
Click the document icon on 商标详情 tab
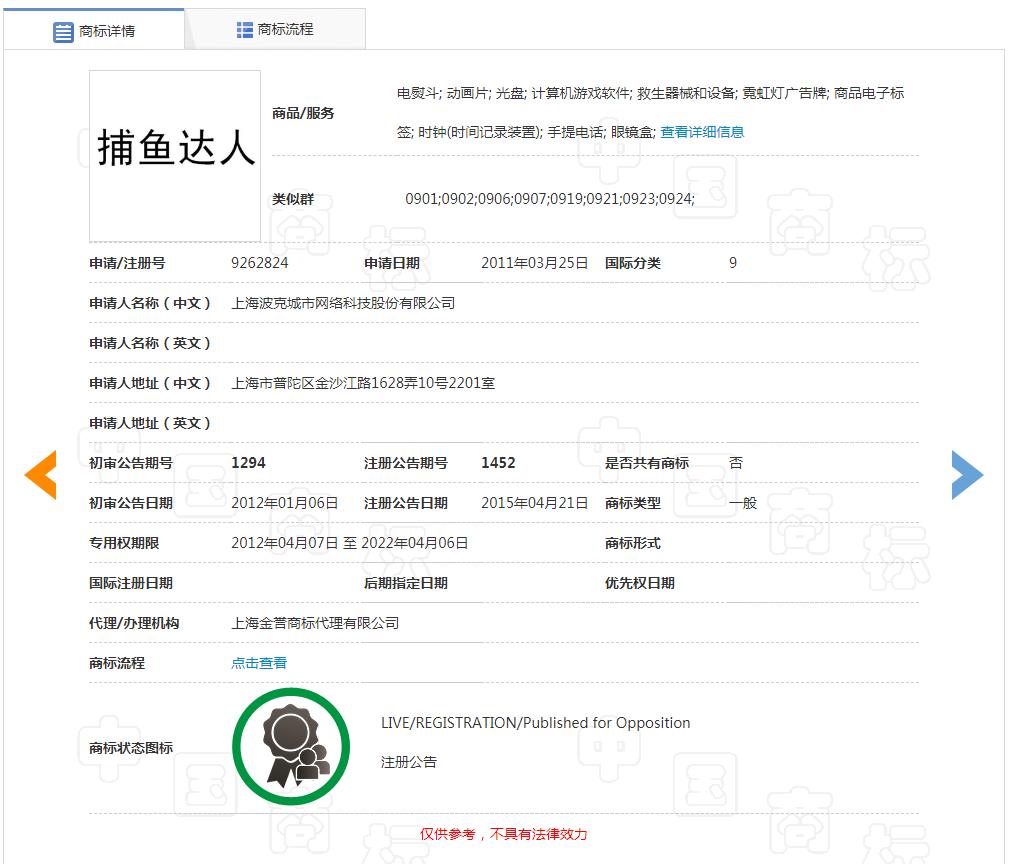(x=61, y=31)
